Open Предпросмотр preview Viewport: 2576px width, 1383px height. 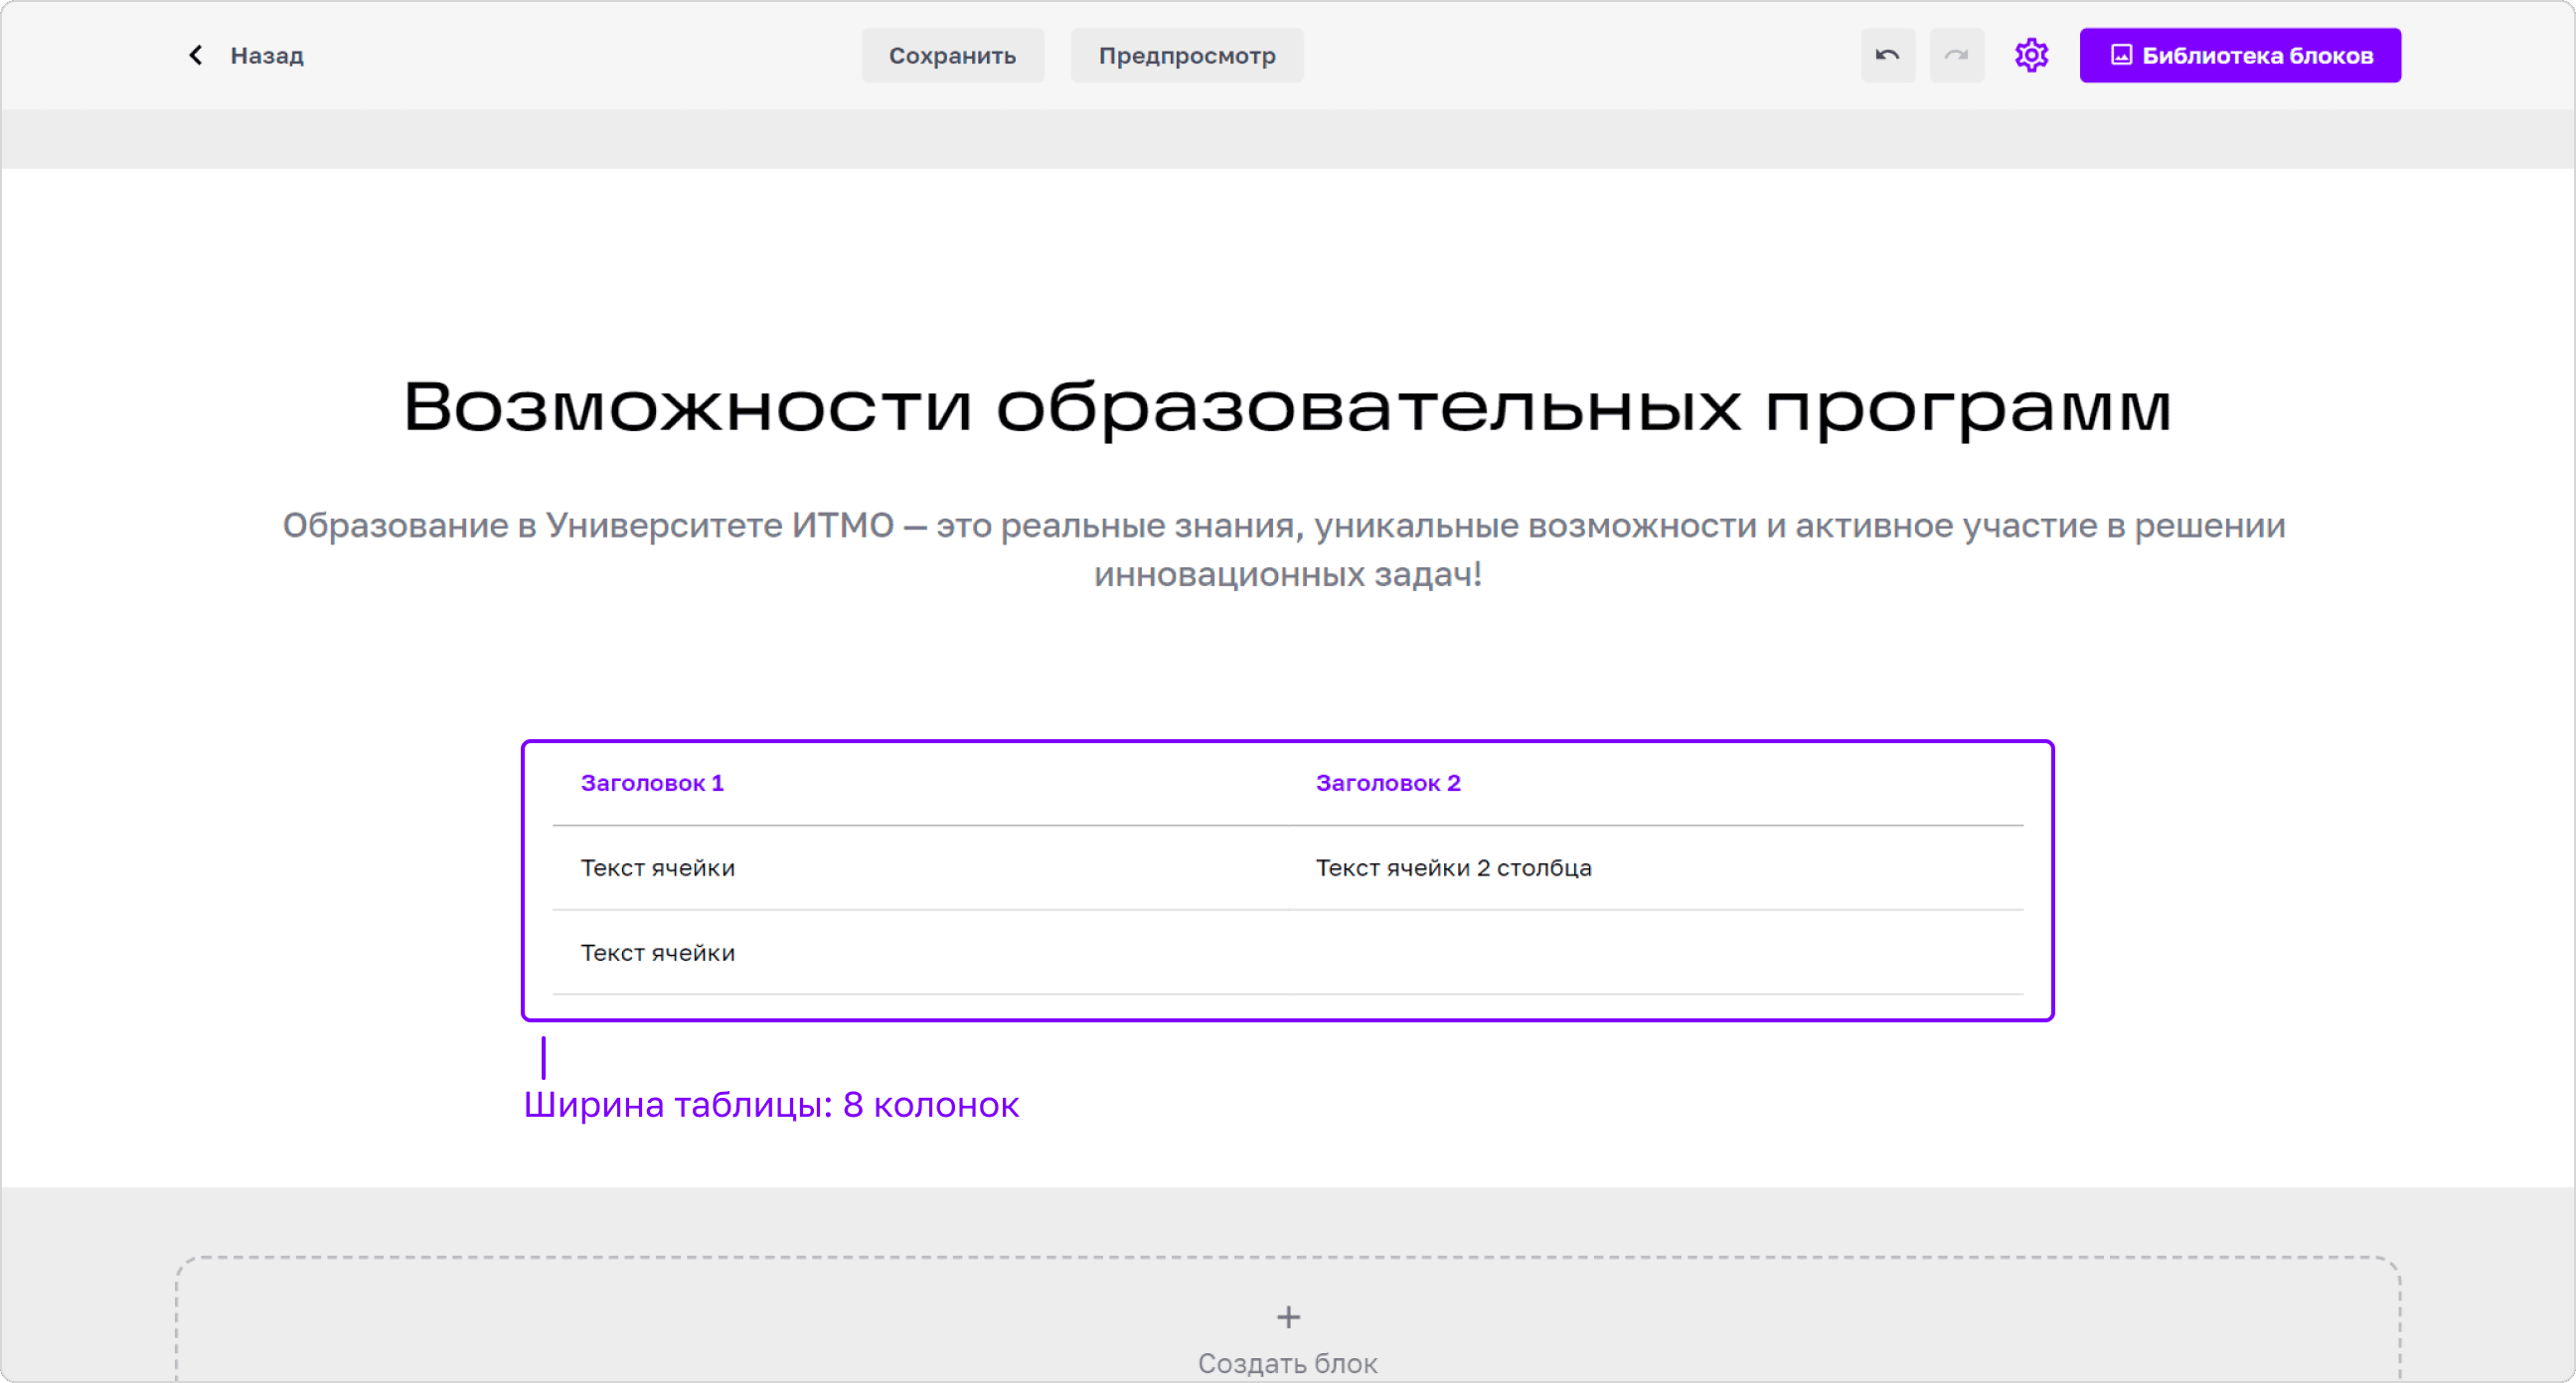point(1186,56)
